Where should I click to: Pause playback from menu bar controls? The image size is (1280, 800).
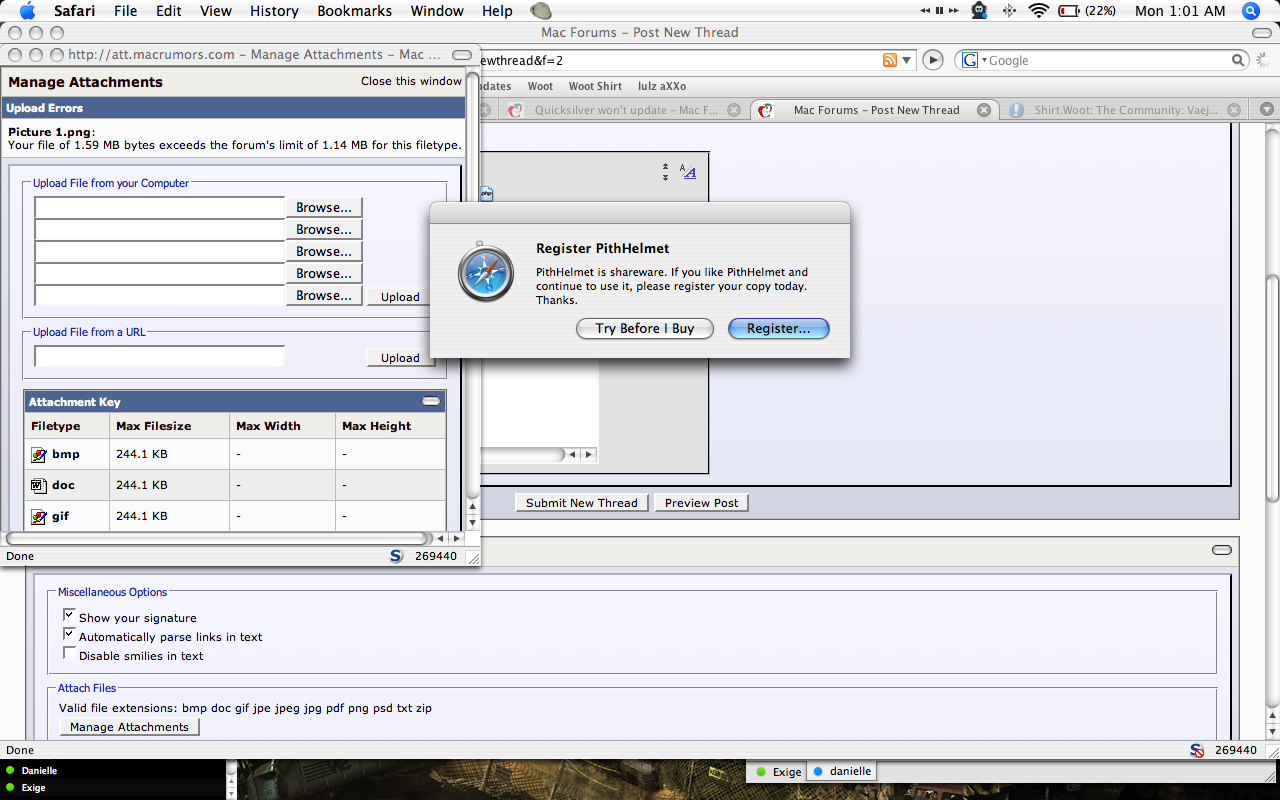pyautogui.click(x=940, y=11)
